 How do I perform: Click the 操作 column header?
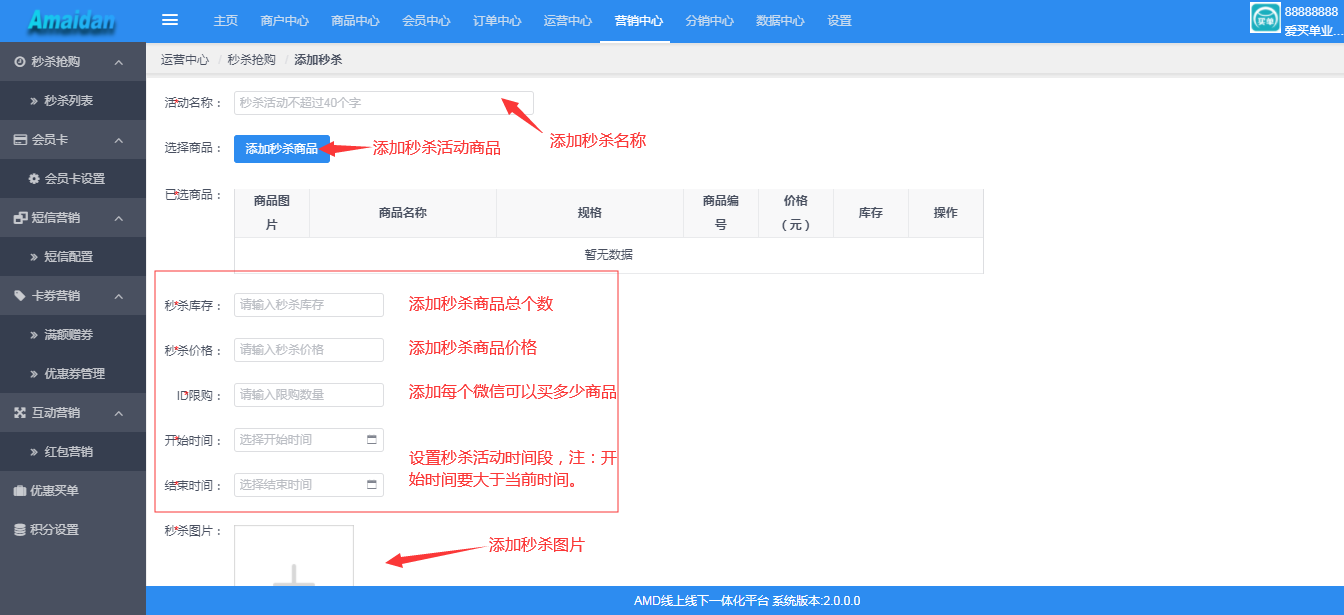click(946, 213)
